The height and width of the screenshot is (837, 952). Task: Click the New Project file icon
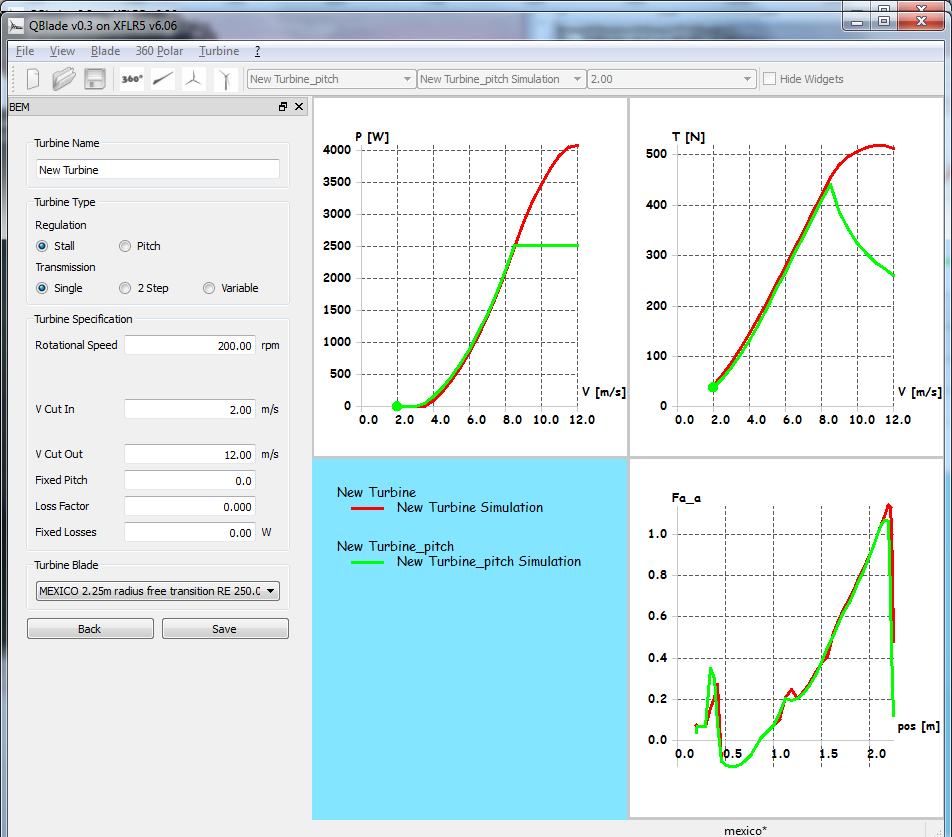tap(33, 79)
